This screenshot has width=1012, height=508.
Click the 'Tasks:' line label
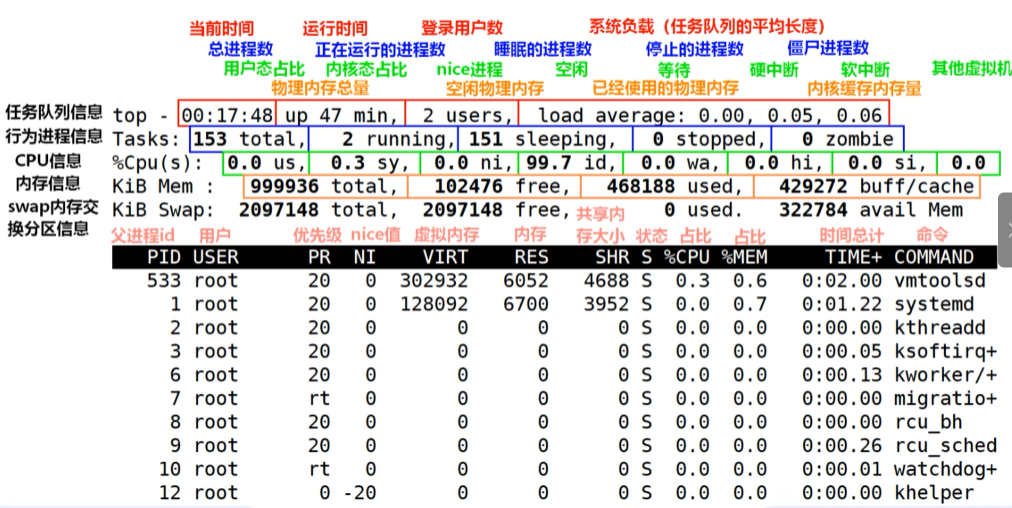point(146,139)
